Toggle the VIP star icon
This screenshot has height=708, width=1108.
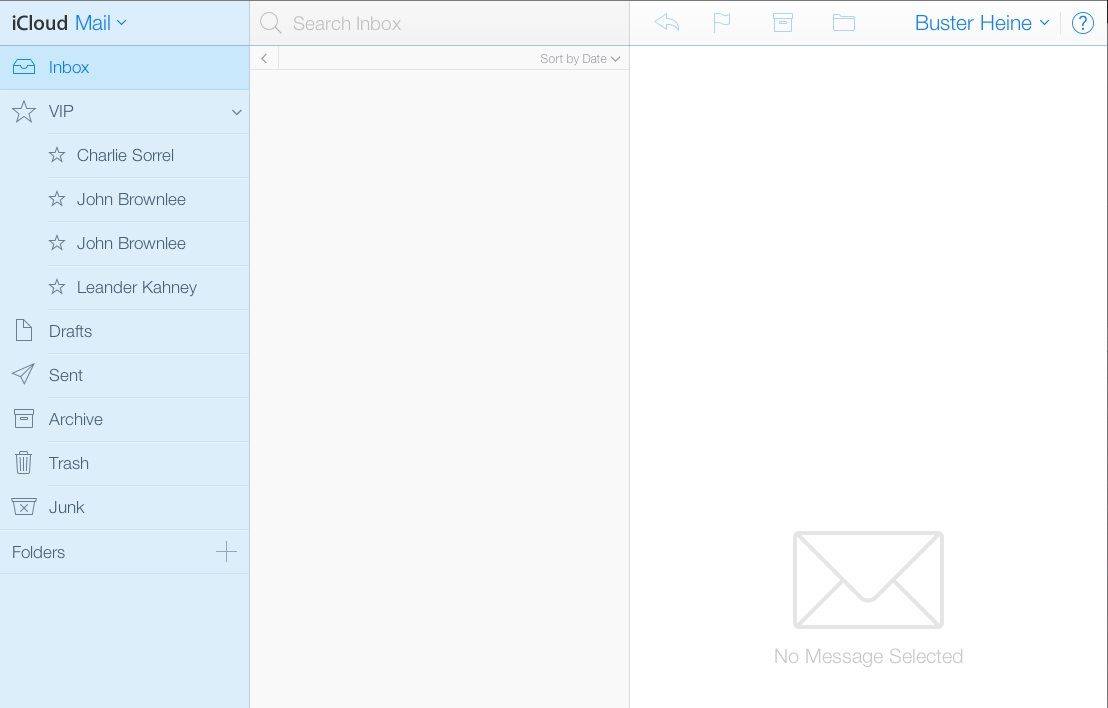[x=23, y=111]
